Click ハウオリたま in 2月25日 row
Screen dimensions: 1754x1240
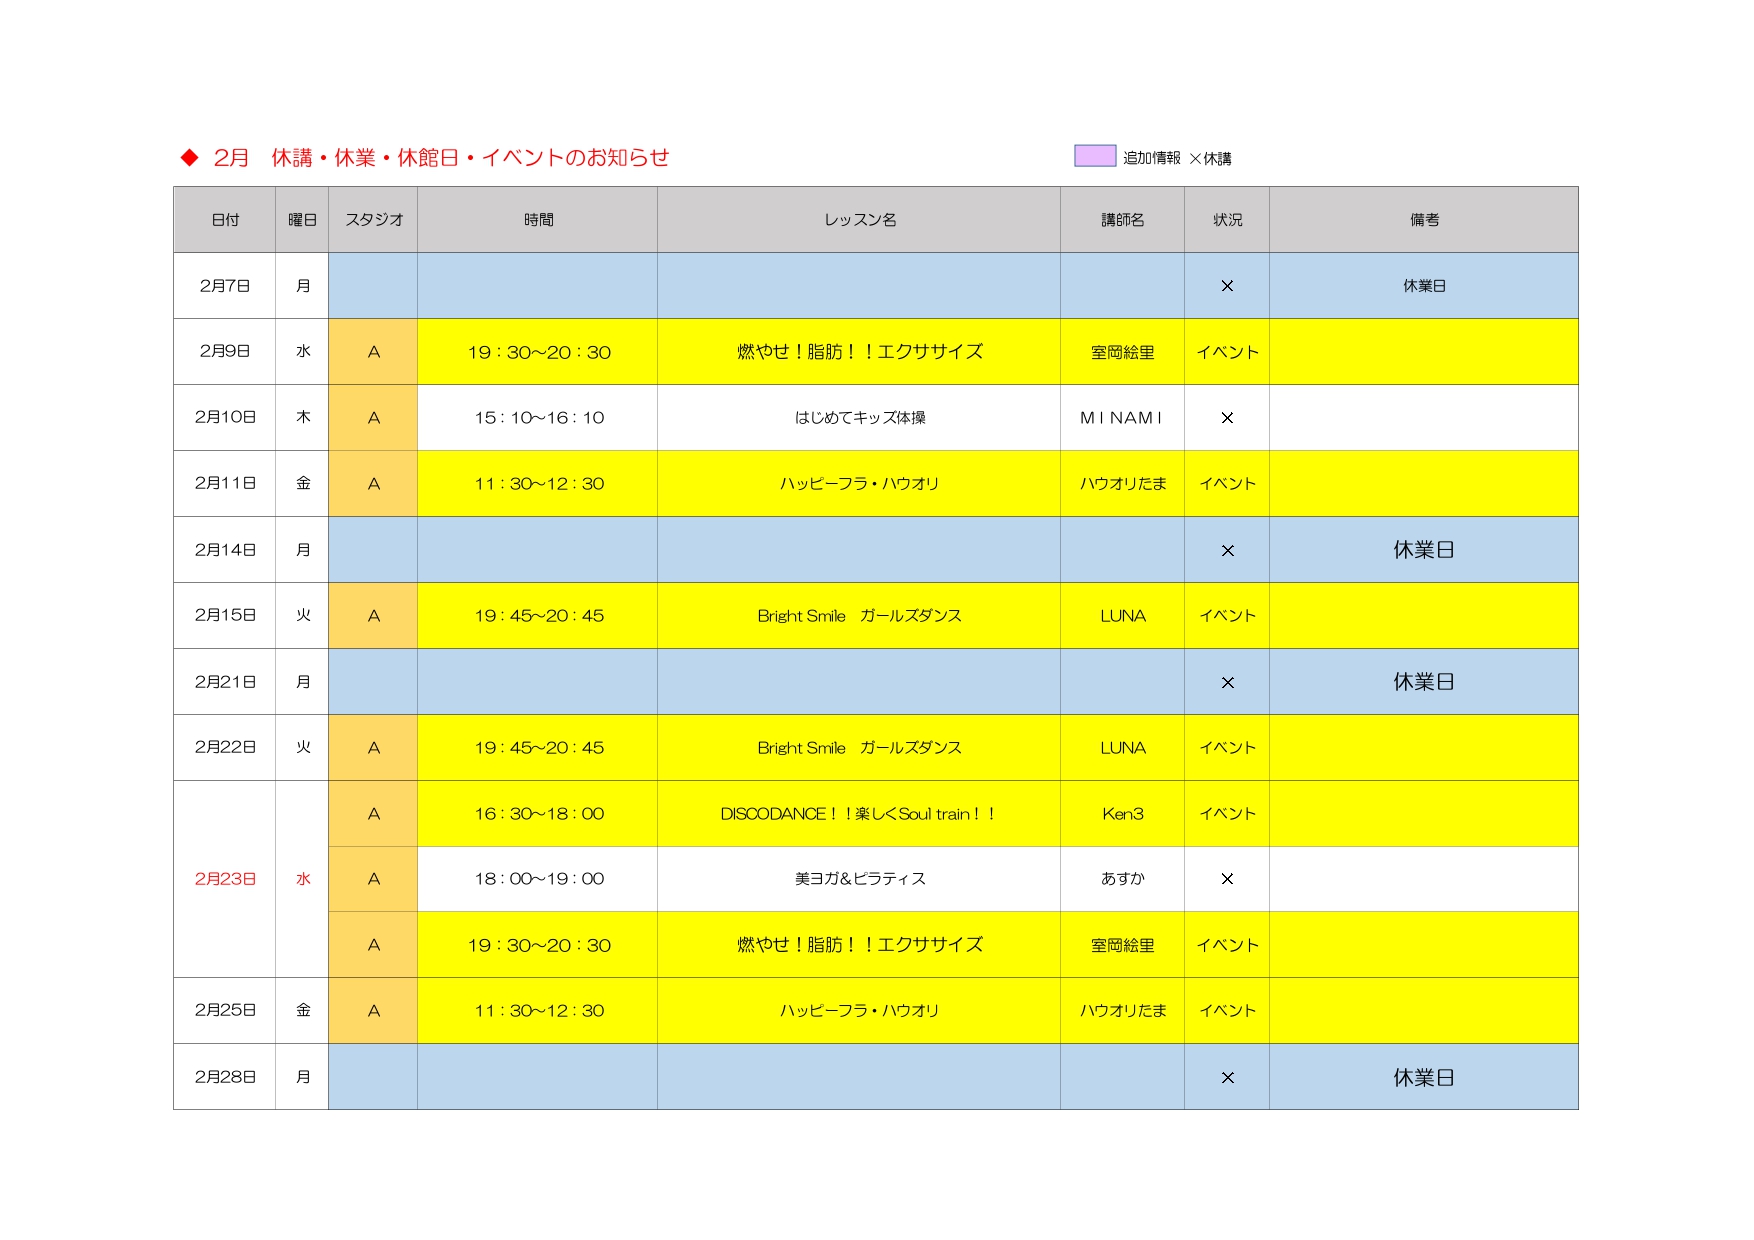point(1123,1011)
